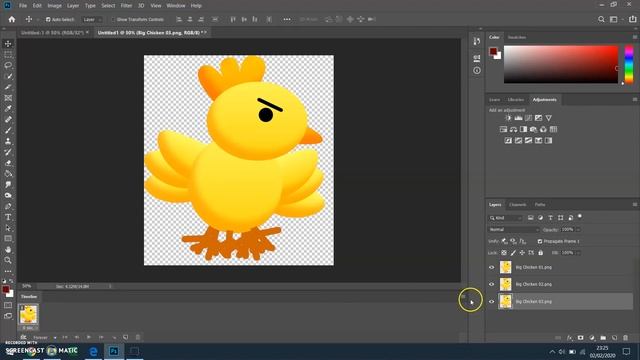
Task: Pick a color in the Color panel field
Action: 561,64
